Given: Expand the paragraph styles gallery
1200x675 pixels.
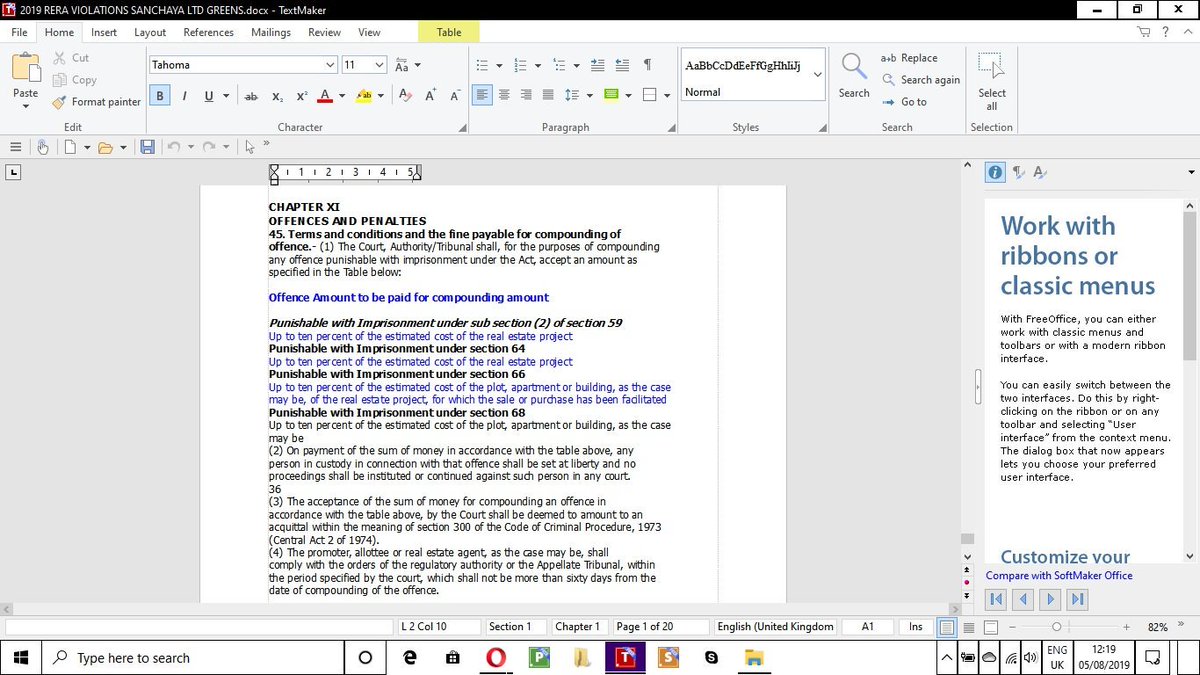Looking at the screenshot, I should tap(817, 75).
